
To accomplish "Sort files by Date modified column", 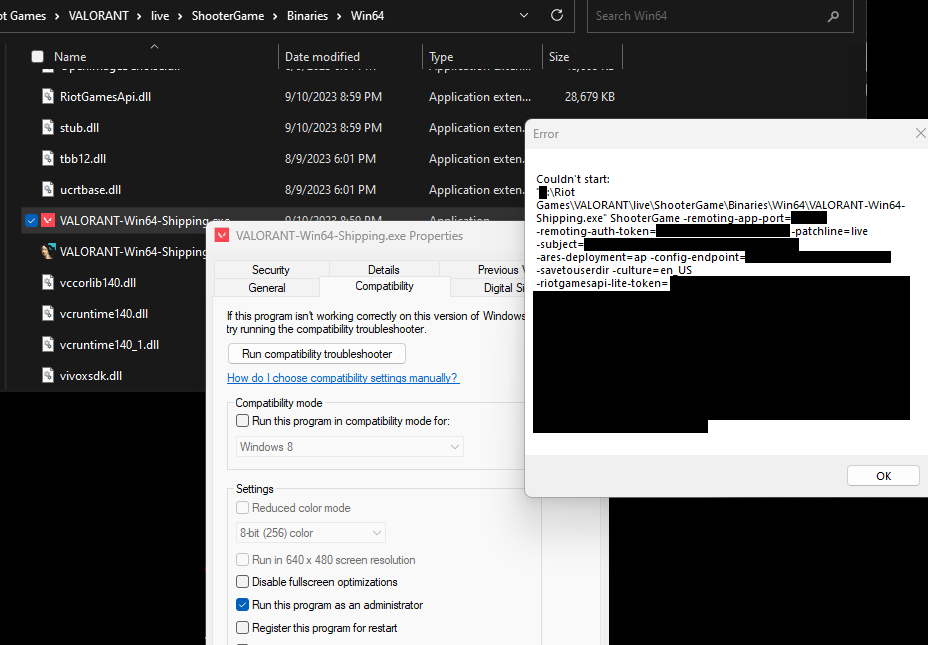I will [322, 57].
